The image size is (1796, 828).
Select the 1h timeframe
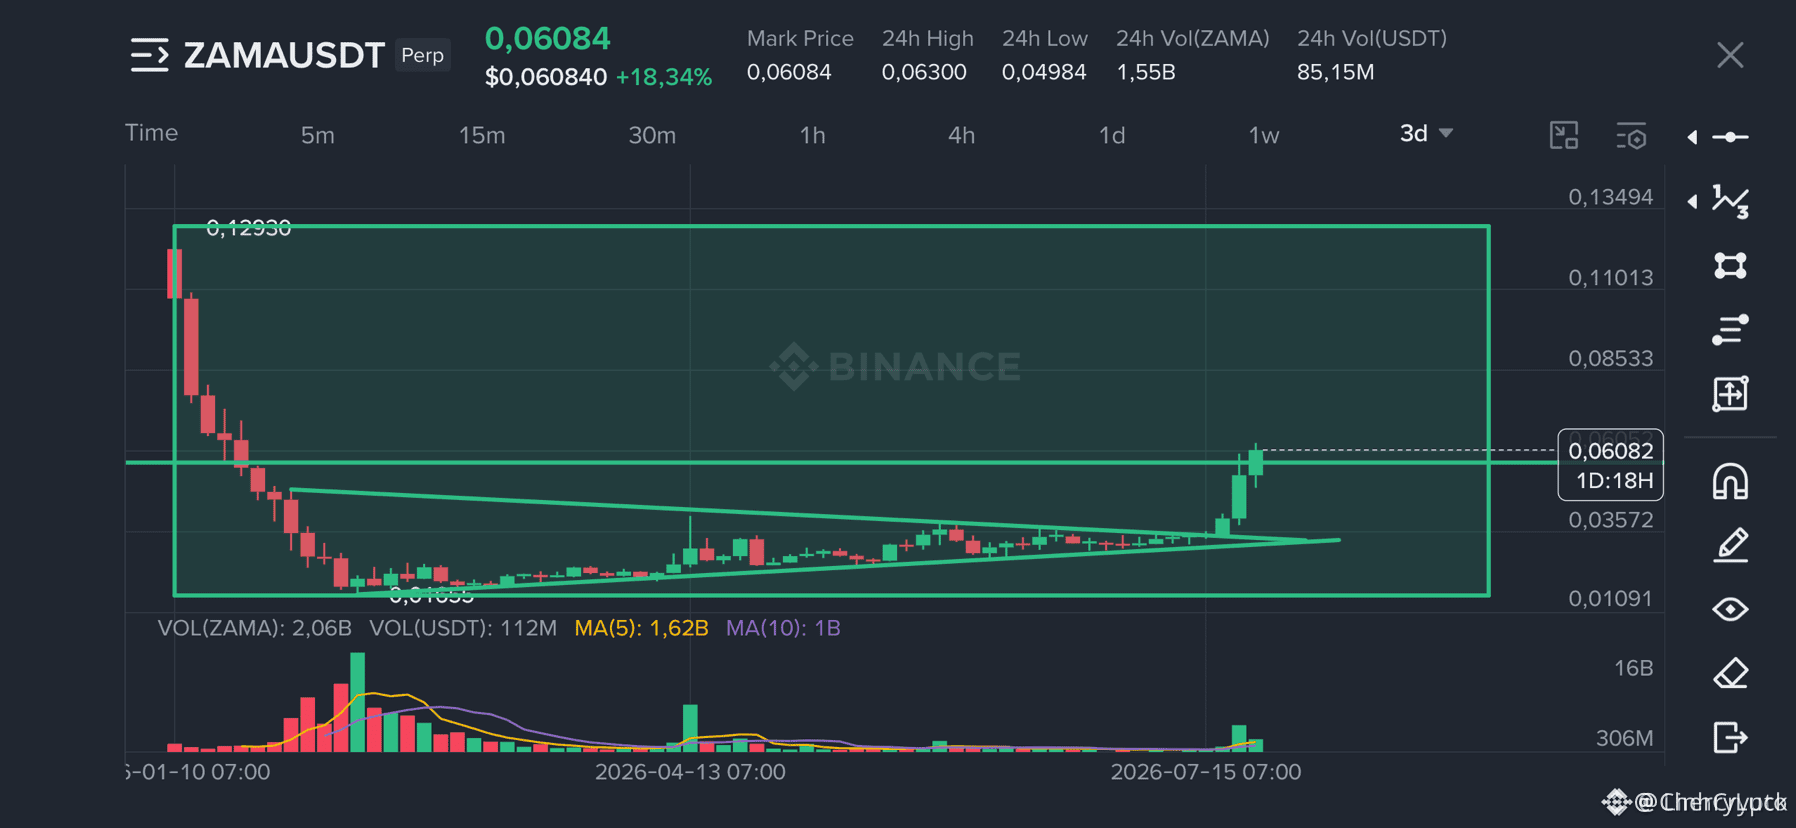coord(812,135)
